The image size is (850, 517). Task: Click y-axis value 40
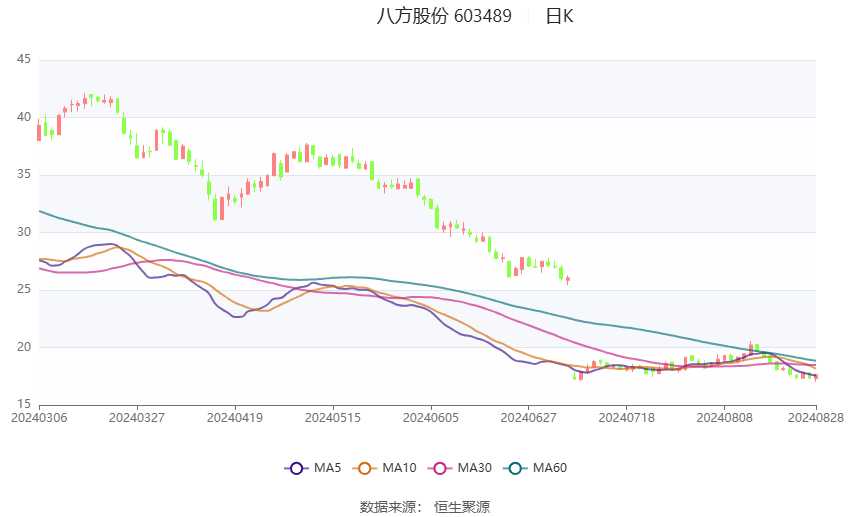coord(24,117)
